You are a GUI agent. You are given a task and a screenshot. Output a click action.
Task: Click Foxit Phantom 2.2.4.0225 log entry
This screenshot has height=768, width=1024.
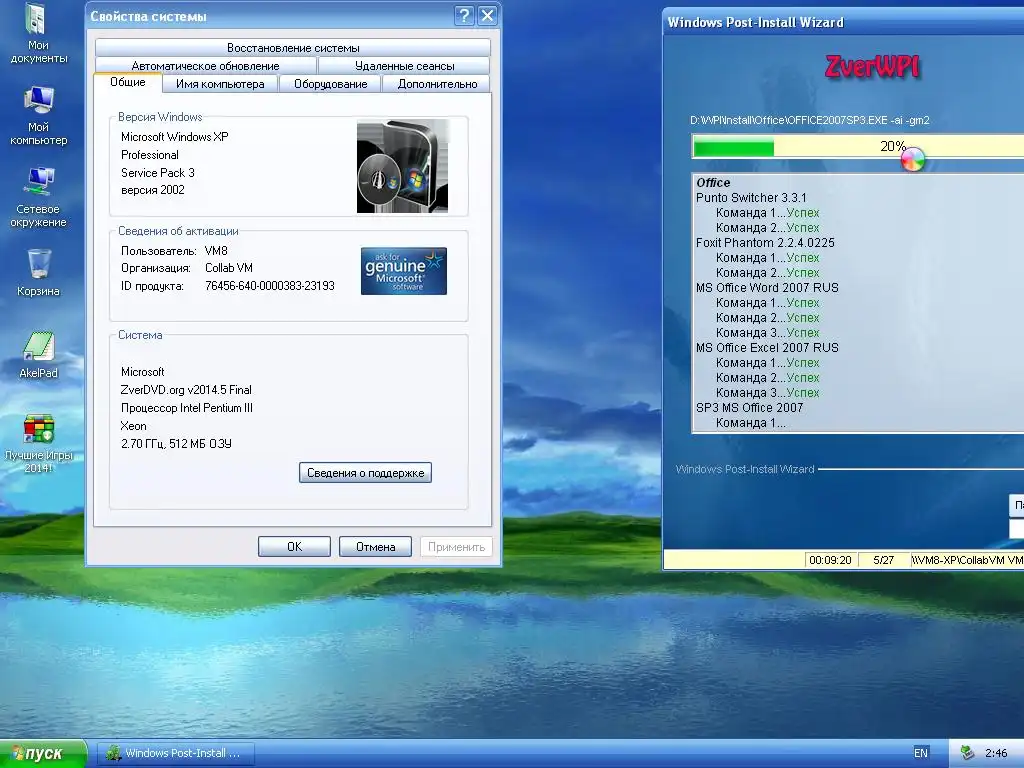[x=765, y=242]
